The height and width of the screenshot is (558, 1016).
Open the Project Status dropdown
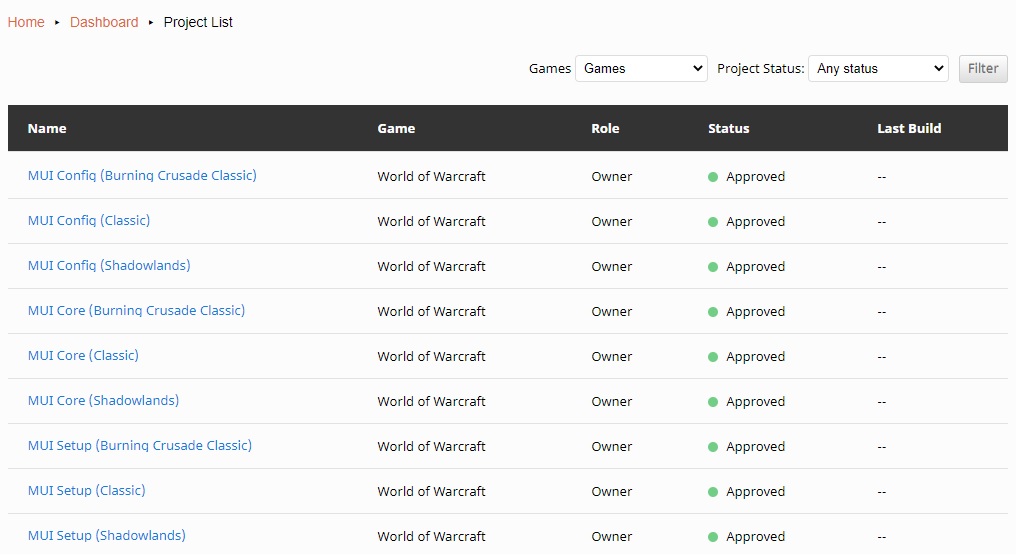pyautogui.click(x=878, y=68)
